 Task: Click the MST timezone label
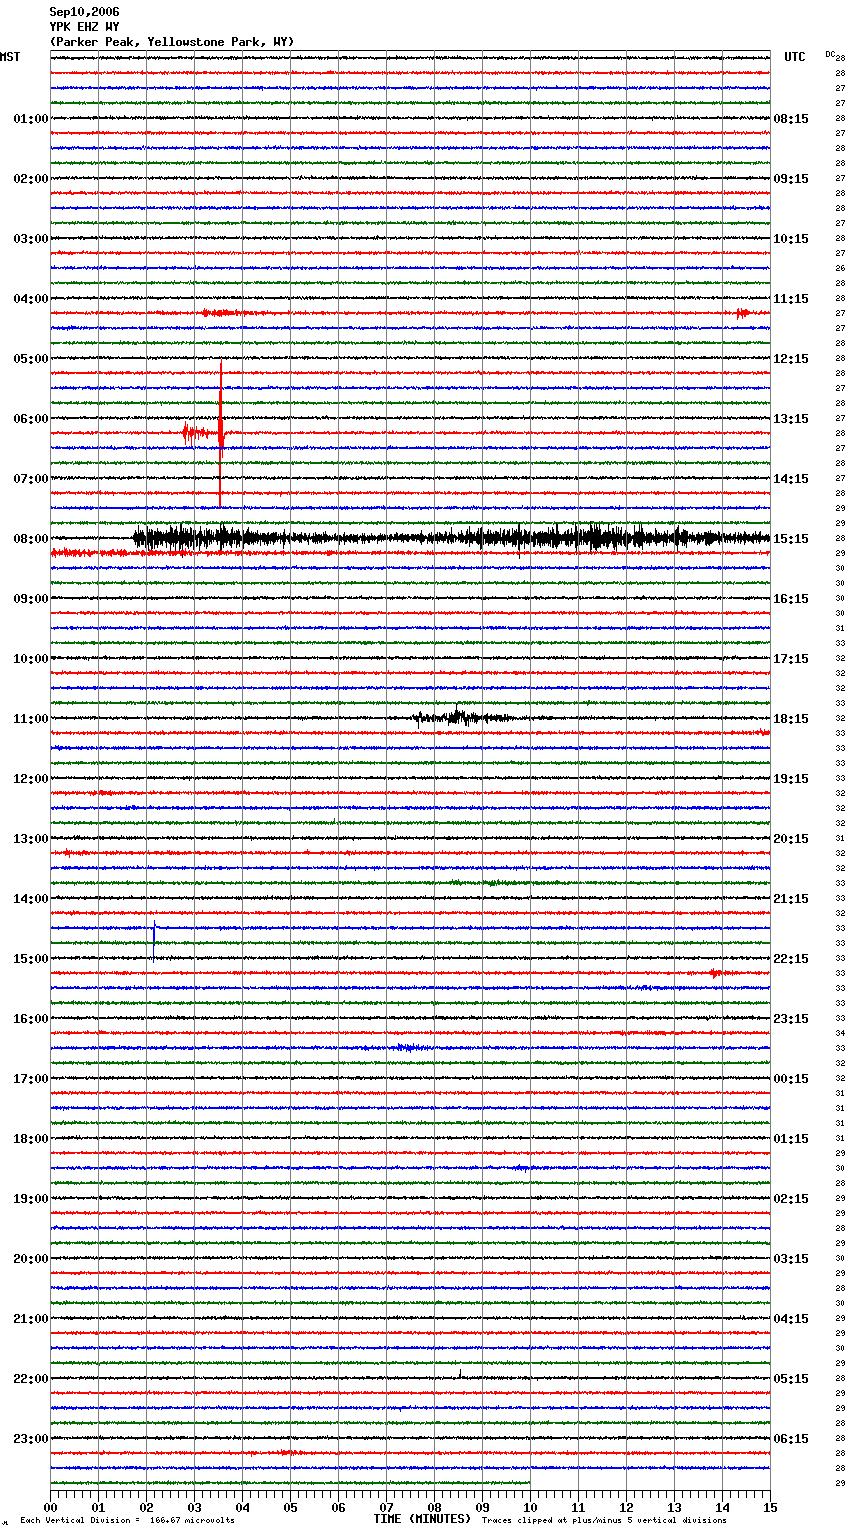[x=10, y=57]
